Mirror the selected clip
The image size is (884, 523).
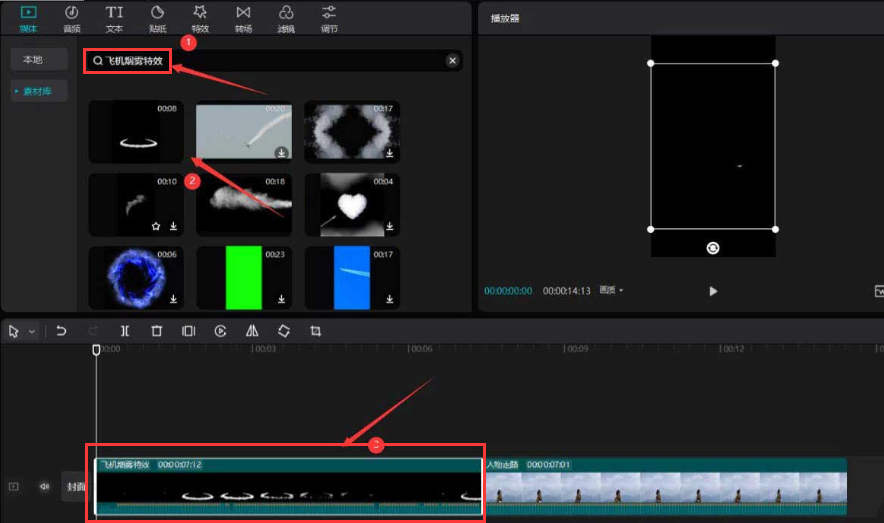[x=252, y=331]
